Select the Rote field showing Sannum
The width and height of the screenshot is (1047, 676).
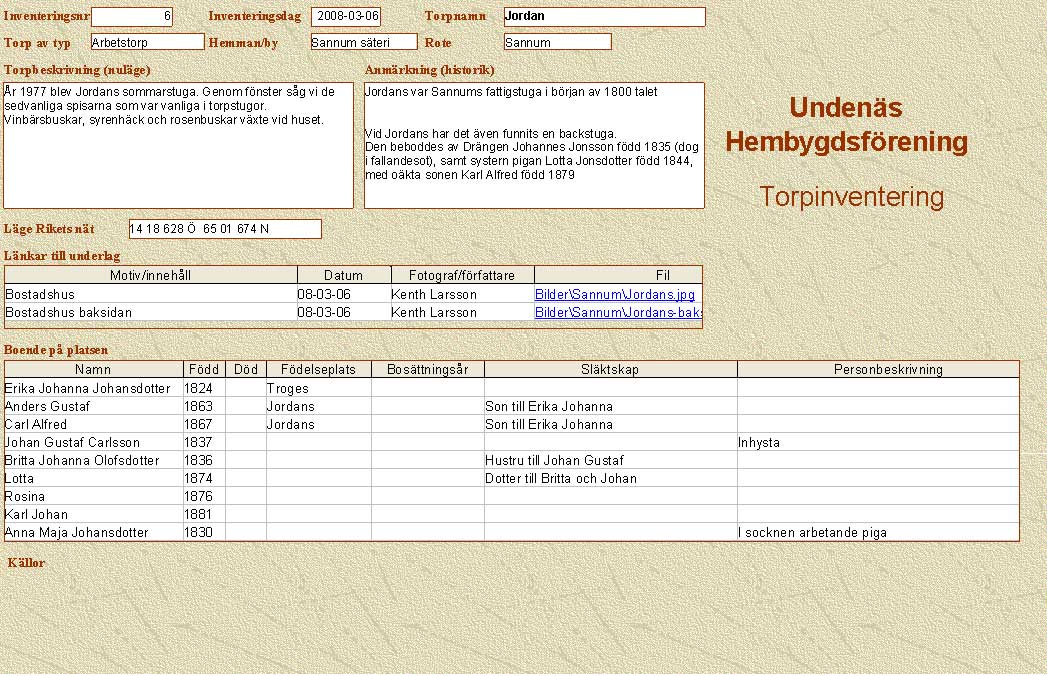point(557,42)
